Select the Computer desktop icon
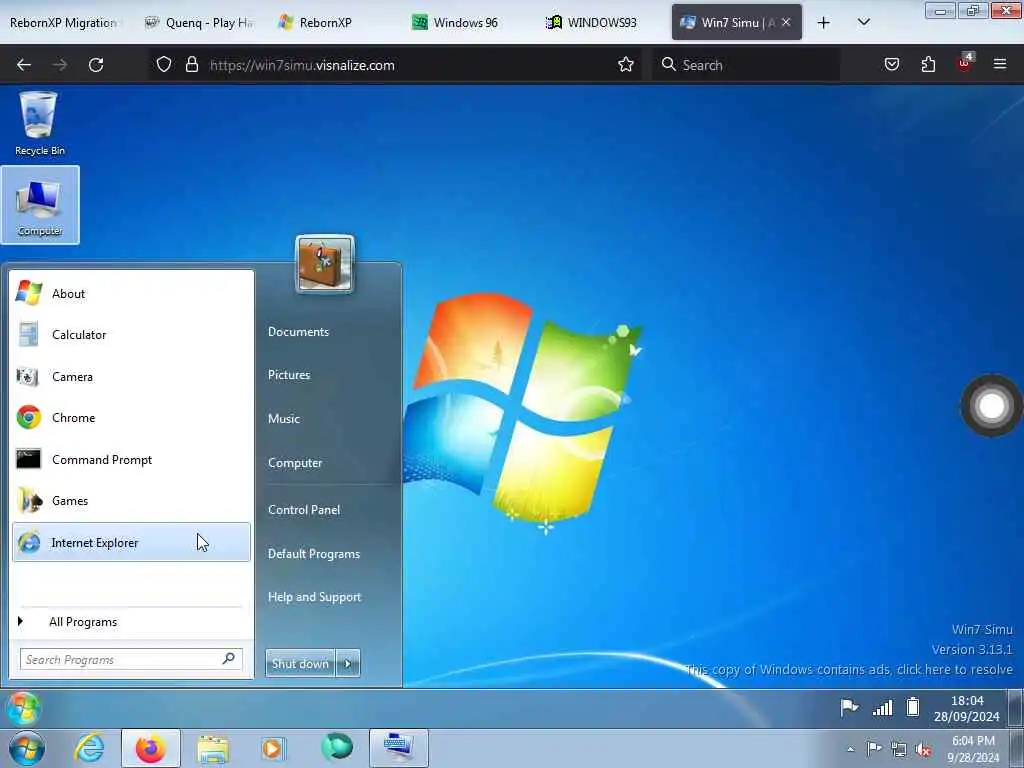This screenshot has width=1024, height=768. (x=40, y=205)
